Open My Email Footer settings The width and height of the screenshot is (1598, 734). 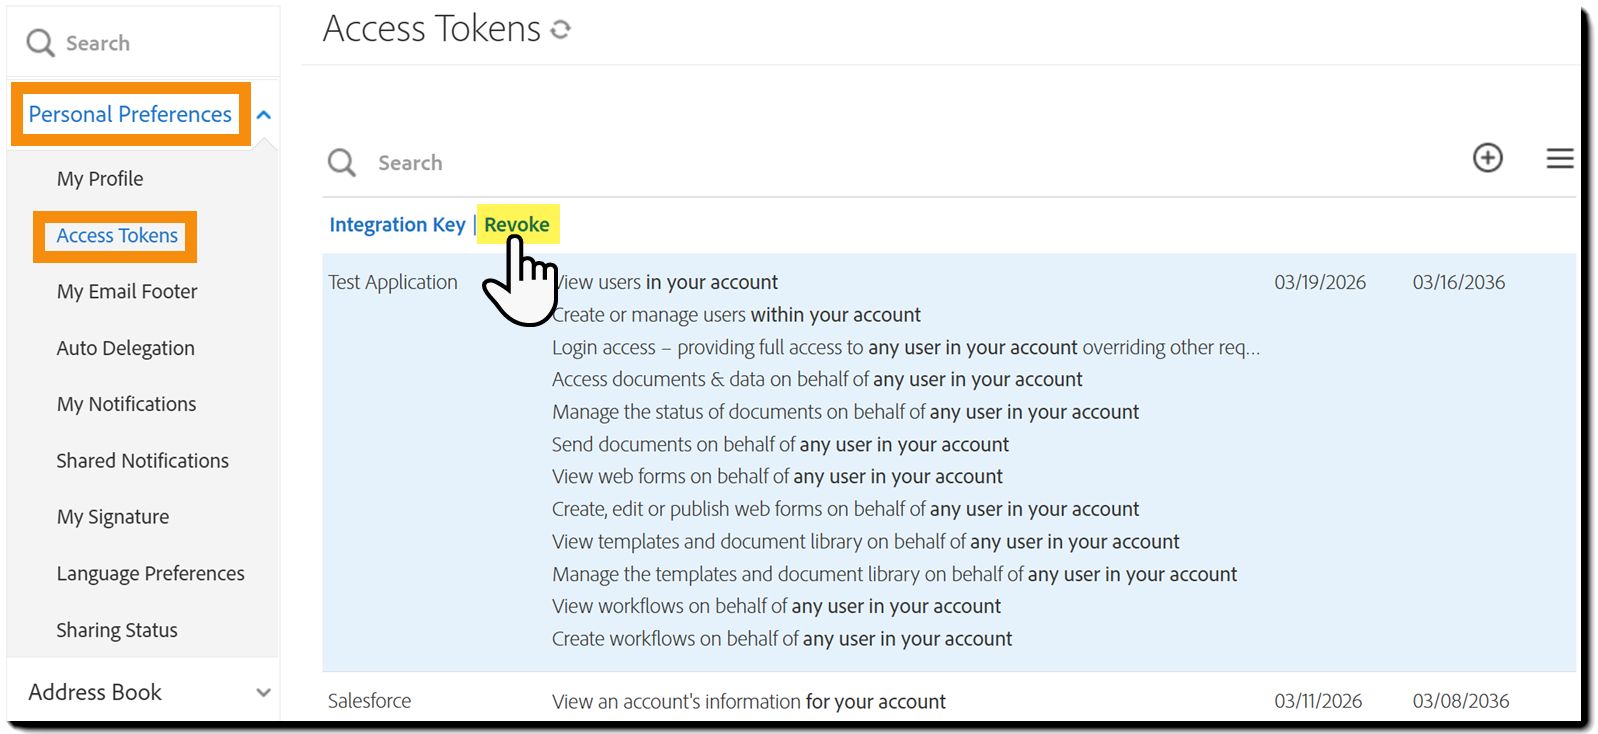pos(126,291)
